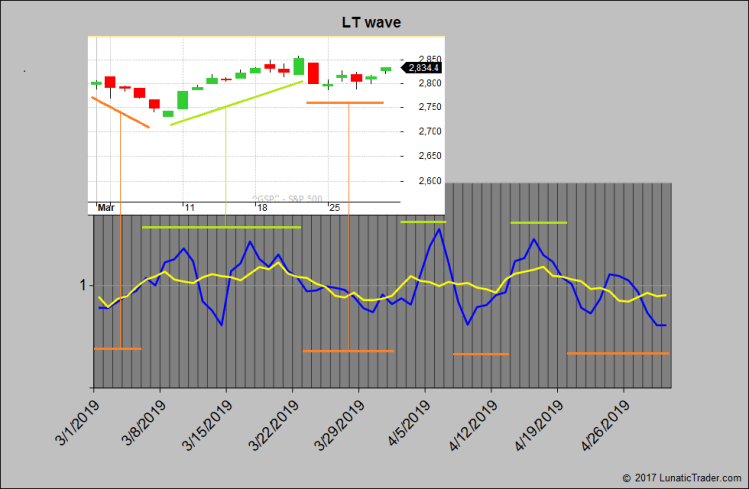Click the '18' date on inset chart

coord(260,207)
